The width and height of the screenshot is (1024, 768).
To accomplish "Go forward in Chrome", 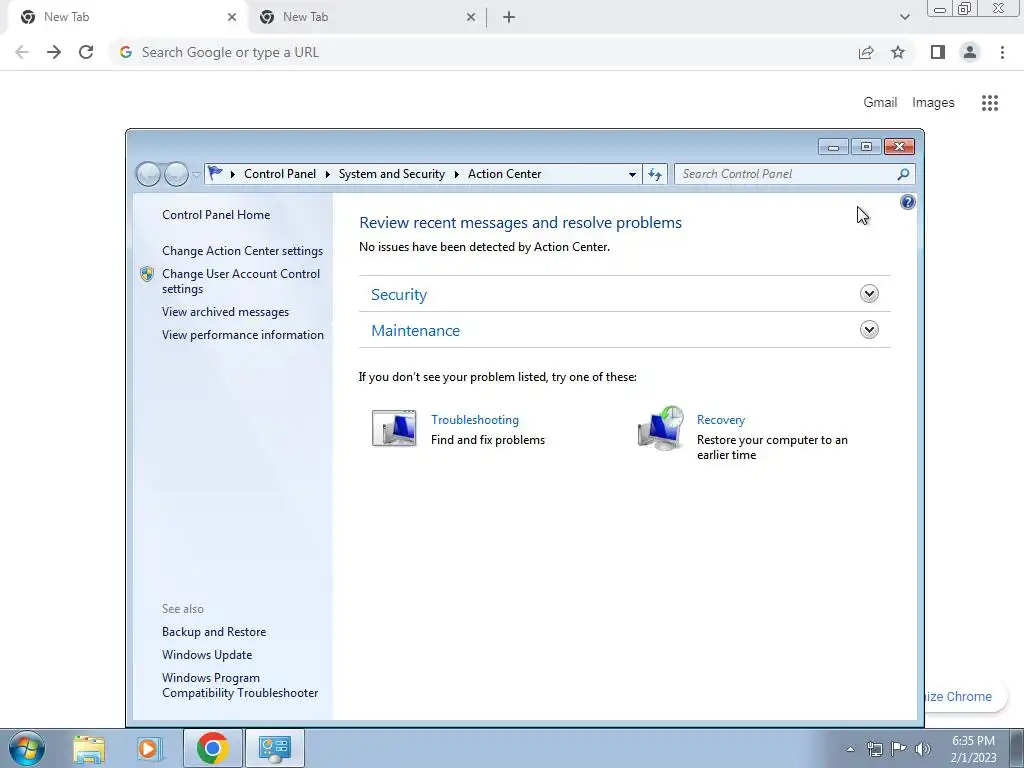I will tap(54, 52).
